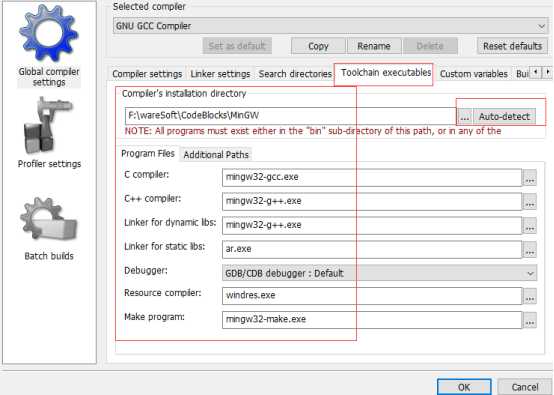Browse for the Make program executable
554x395 pixels.
pos(530,320)
